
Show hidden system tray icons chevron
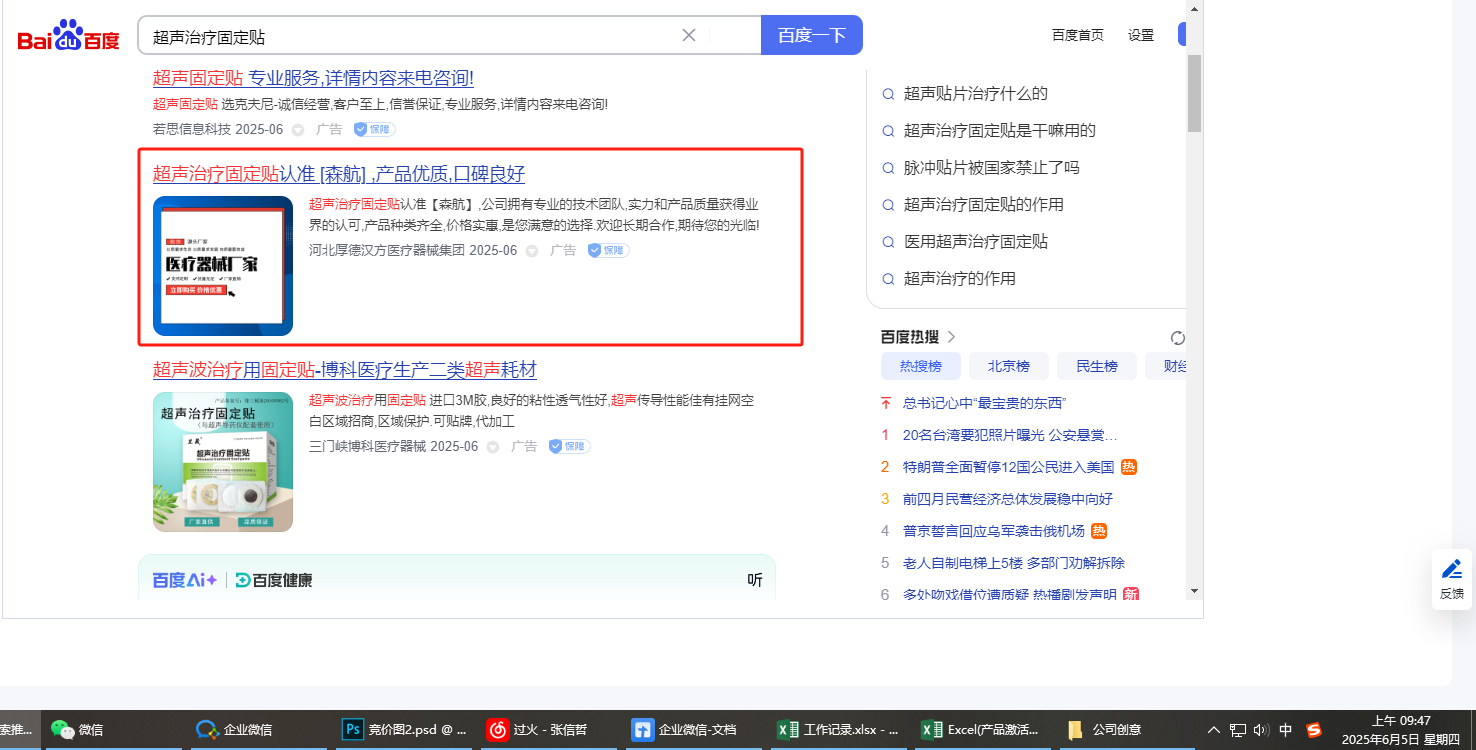pos(1214,729)
